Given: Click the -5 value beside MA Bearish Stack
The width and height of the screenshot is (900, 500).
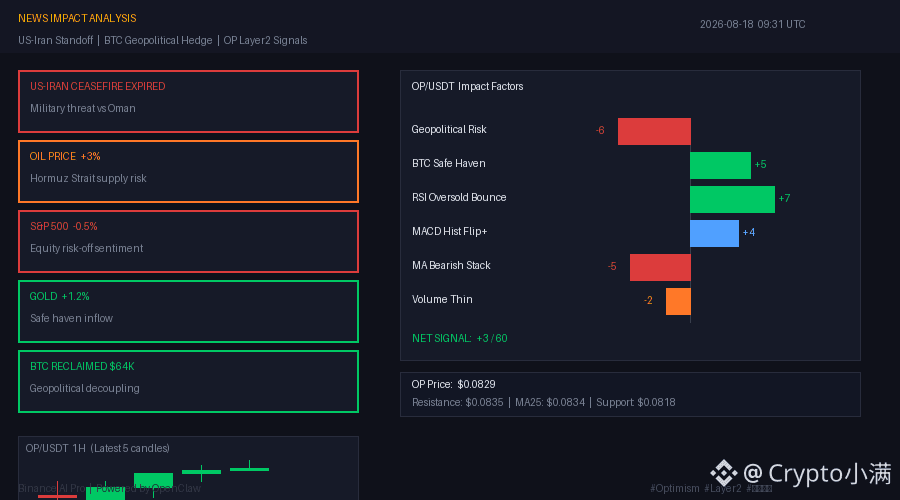Looking at the screenshot, I should pyautogui.click(x=612, y=267).
